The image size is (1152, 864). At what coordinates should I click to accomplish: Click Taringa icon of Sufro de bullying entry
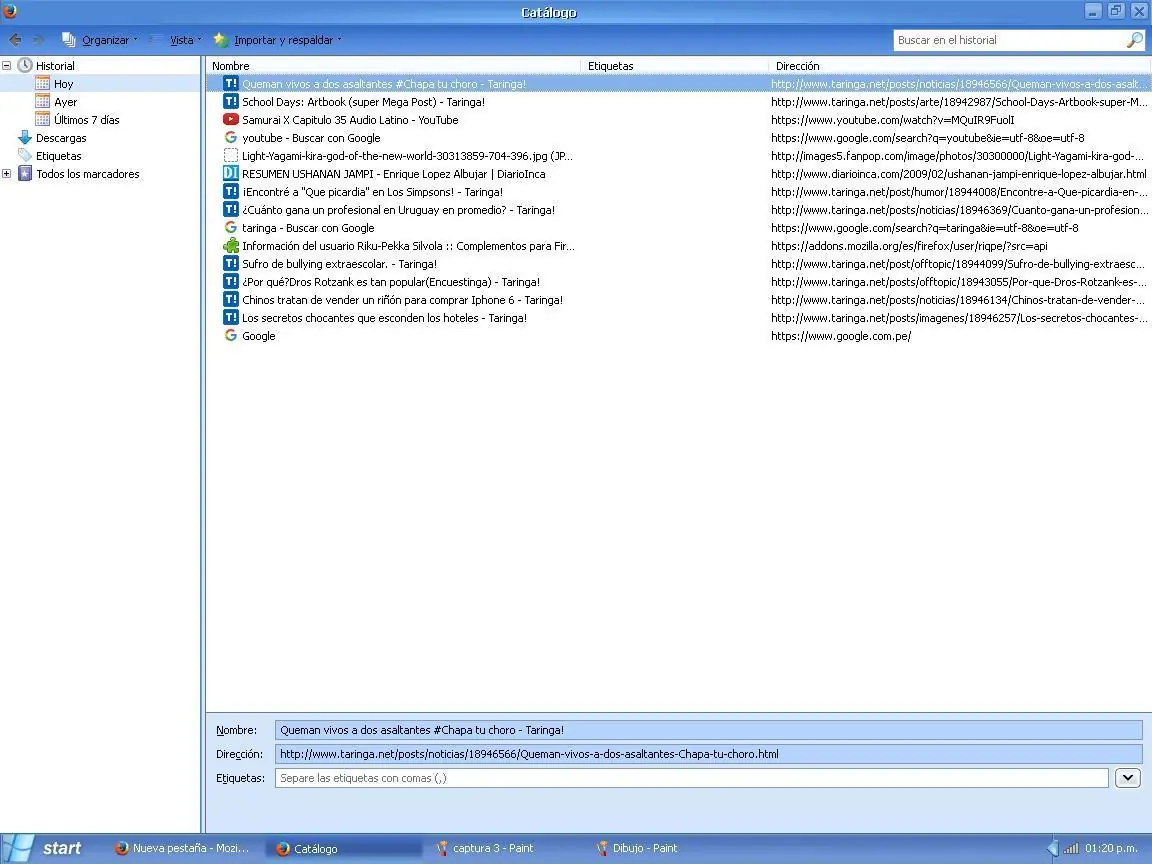[x=231, y=263]
